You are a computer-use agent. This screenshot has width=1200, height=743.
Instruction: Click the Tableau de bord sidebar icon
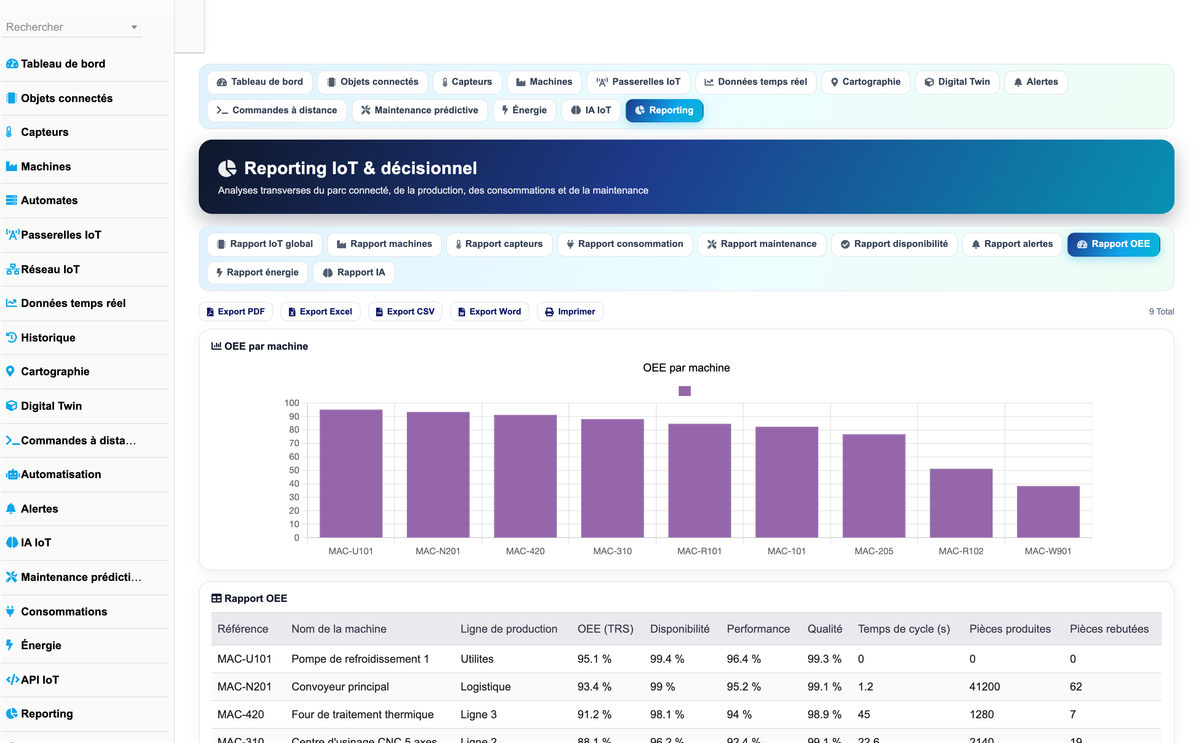click(x=12, y=64)
